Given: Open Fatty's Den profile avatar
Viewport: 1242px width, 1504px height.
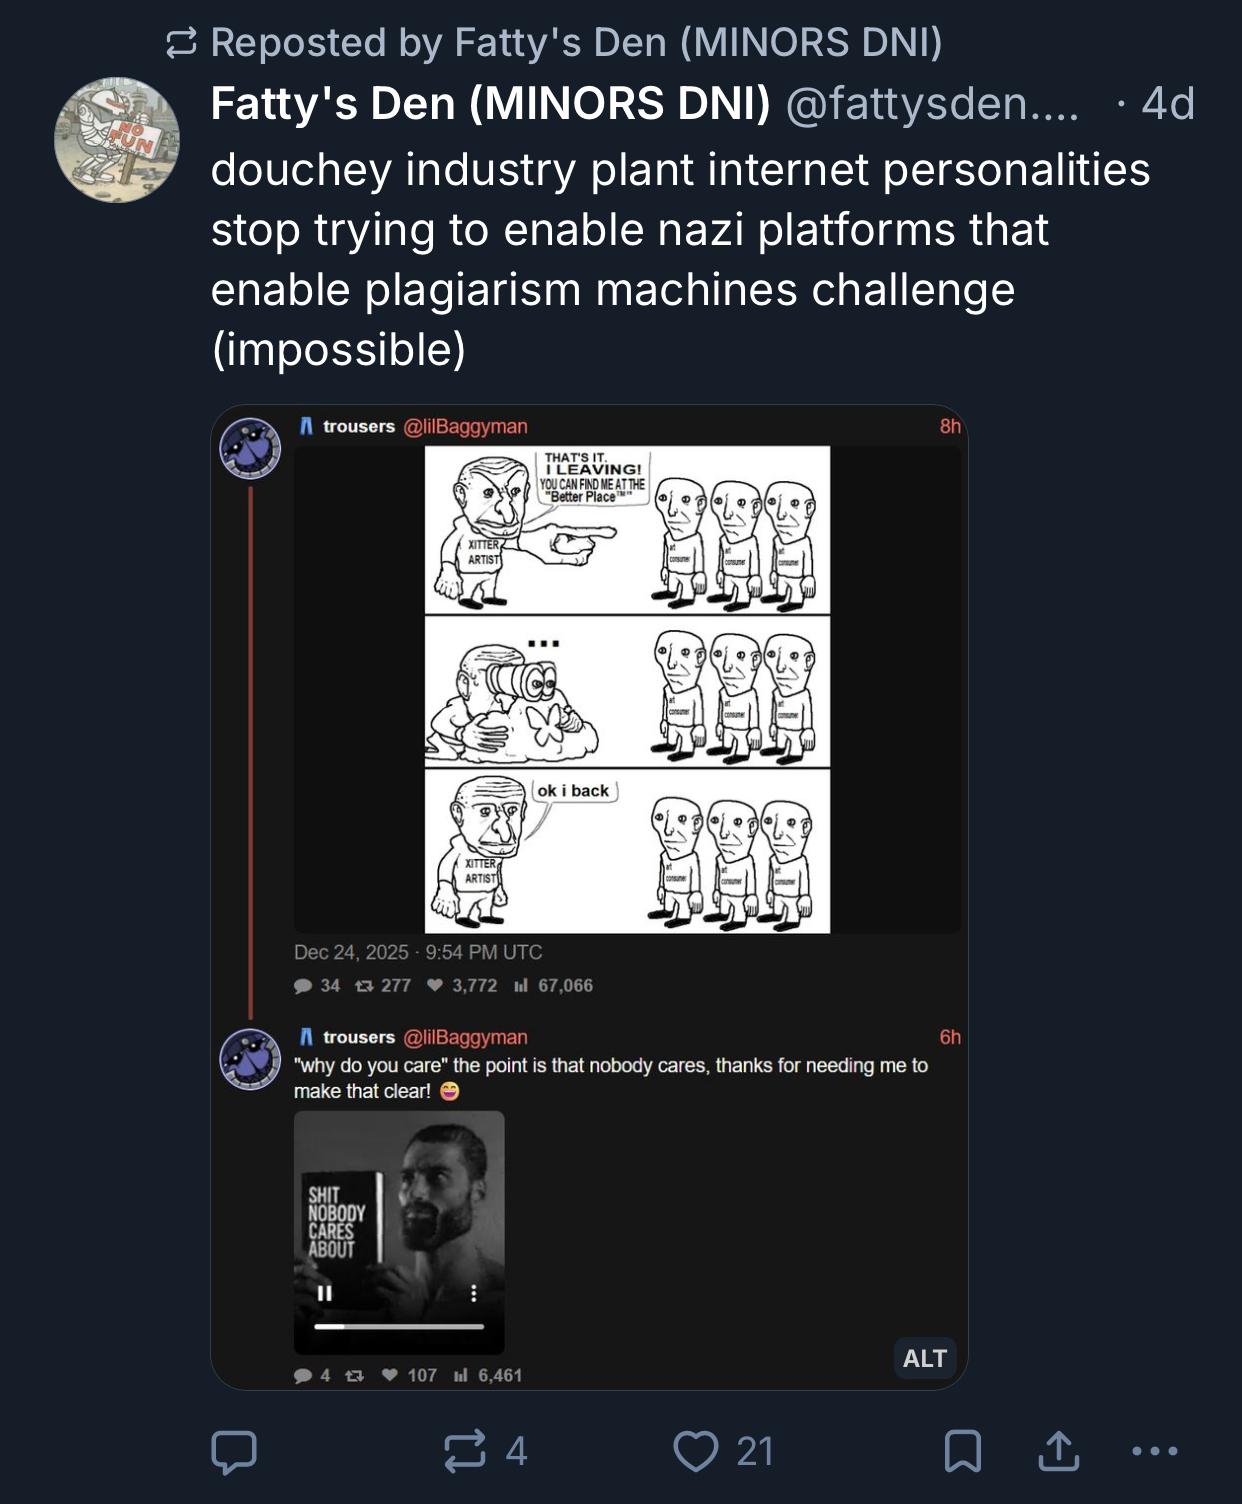Looking at the screenshot, I should tap(117, 140).
